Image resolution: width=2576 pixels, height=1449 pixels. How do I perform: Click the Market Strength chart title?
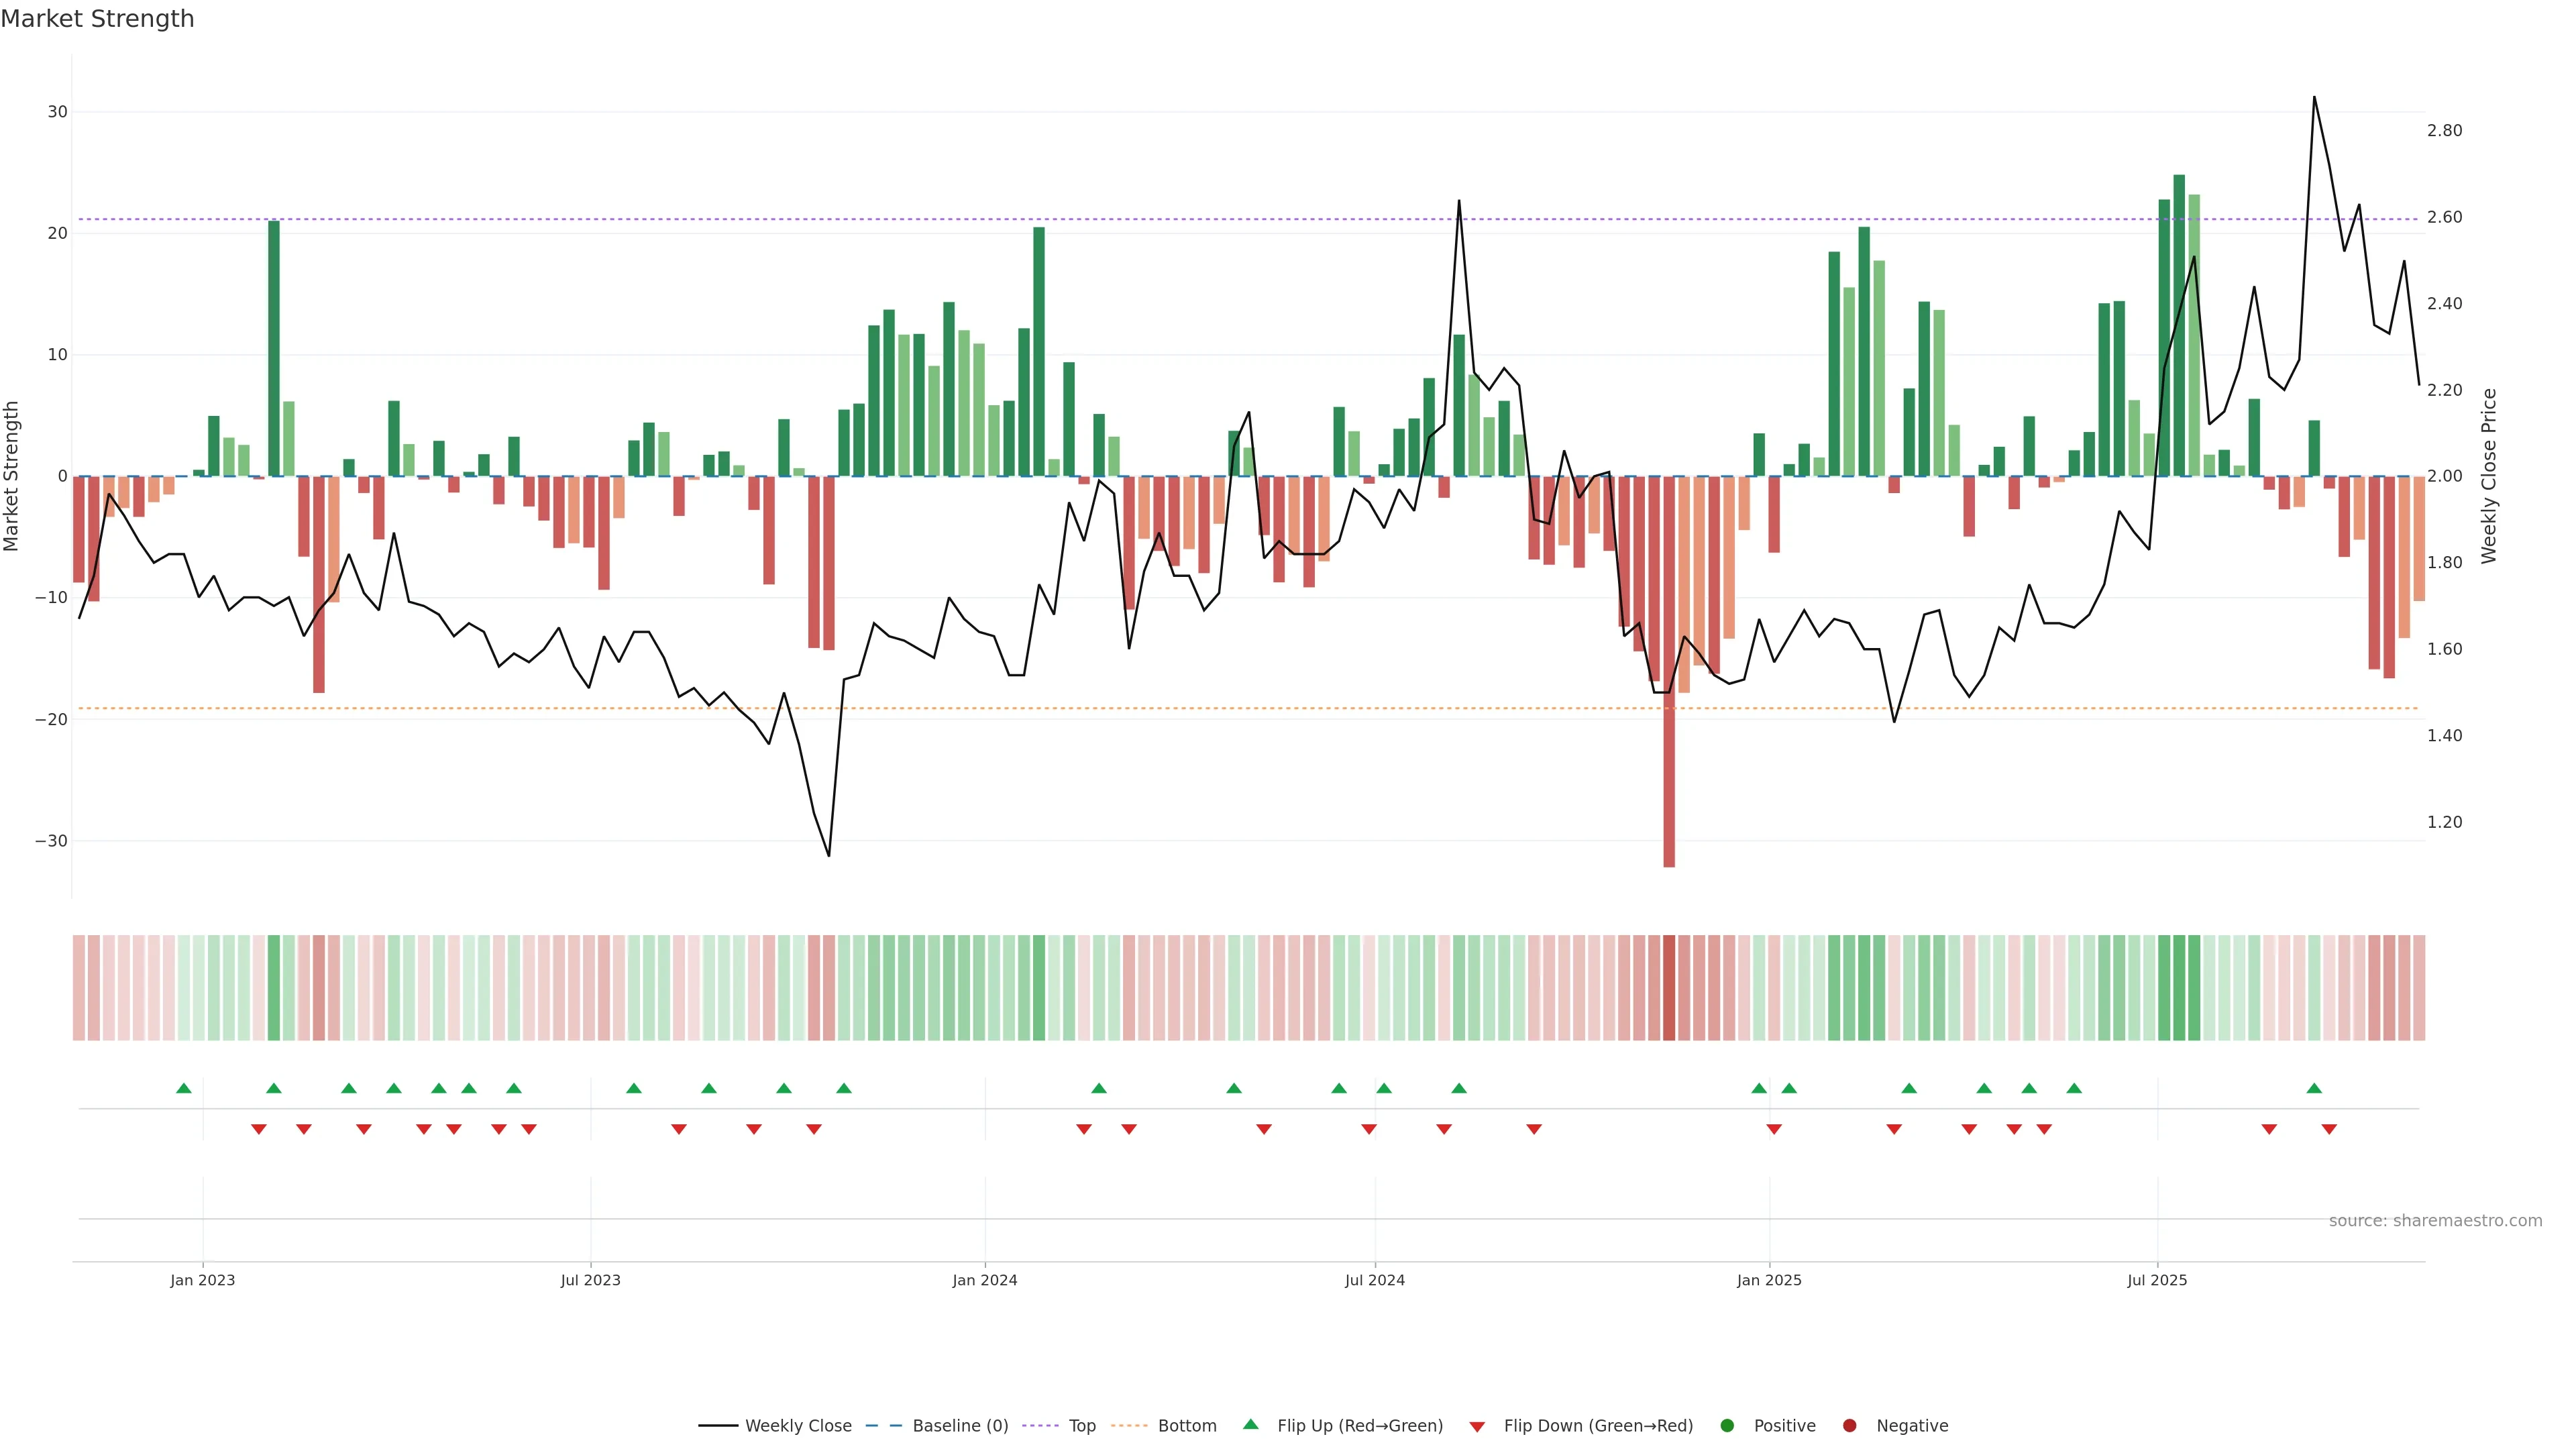[97, 19]
